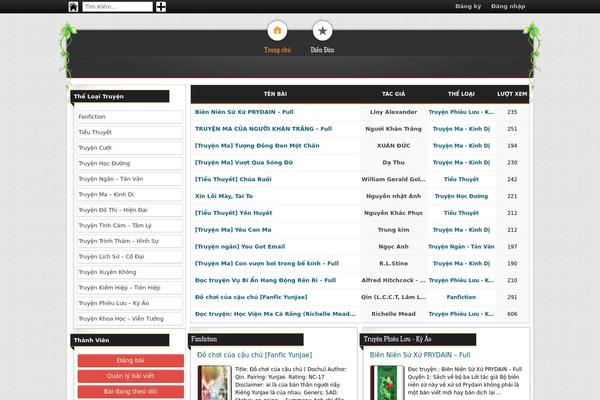Open Biên Niên Sử Xứ PRYDAIN table row link
Screen dimensions: 600x400
244,112
